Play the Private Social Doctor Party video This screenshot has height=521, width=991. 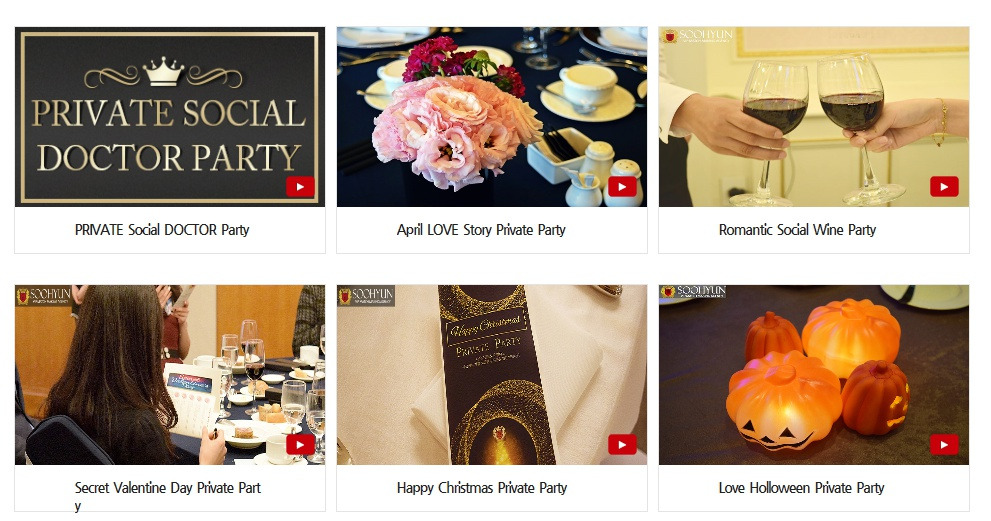click(x=300, y=187)
